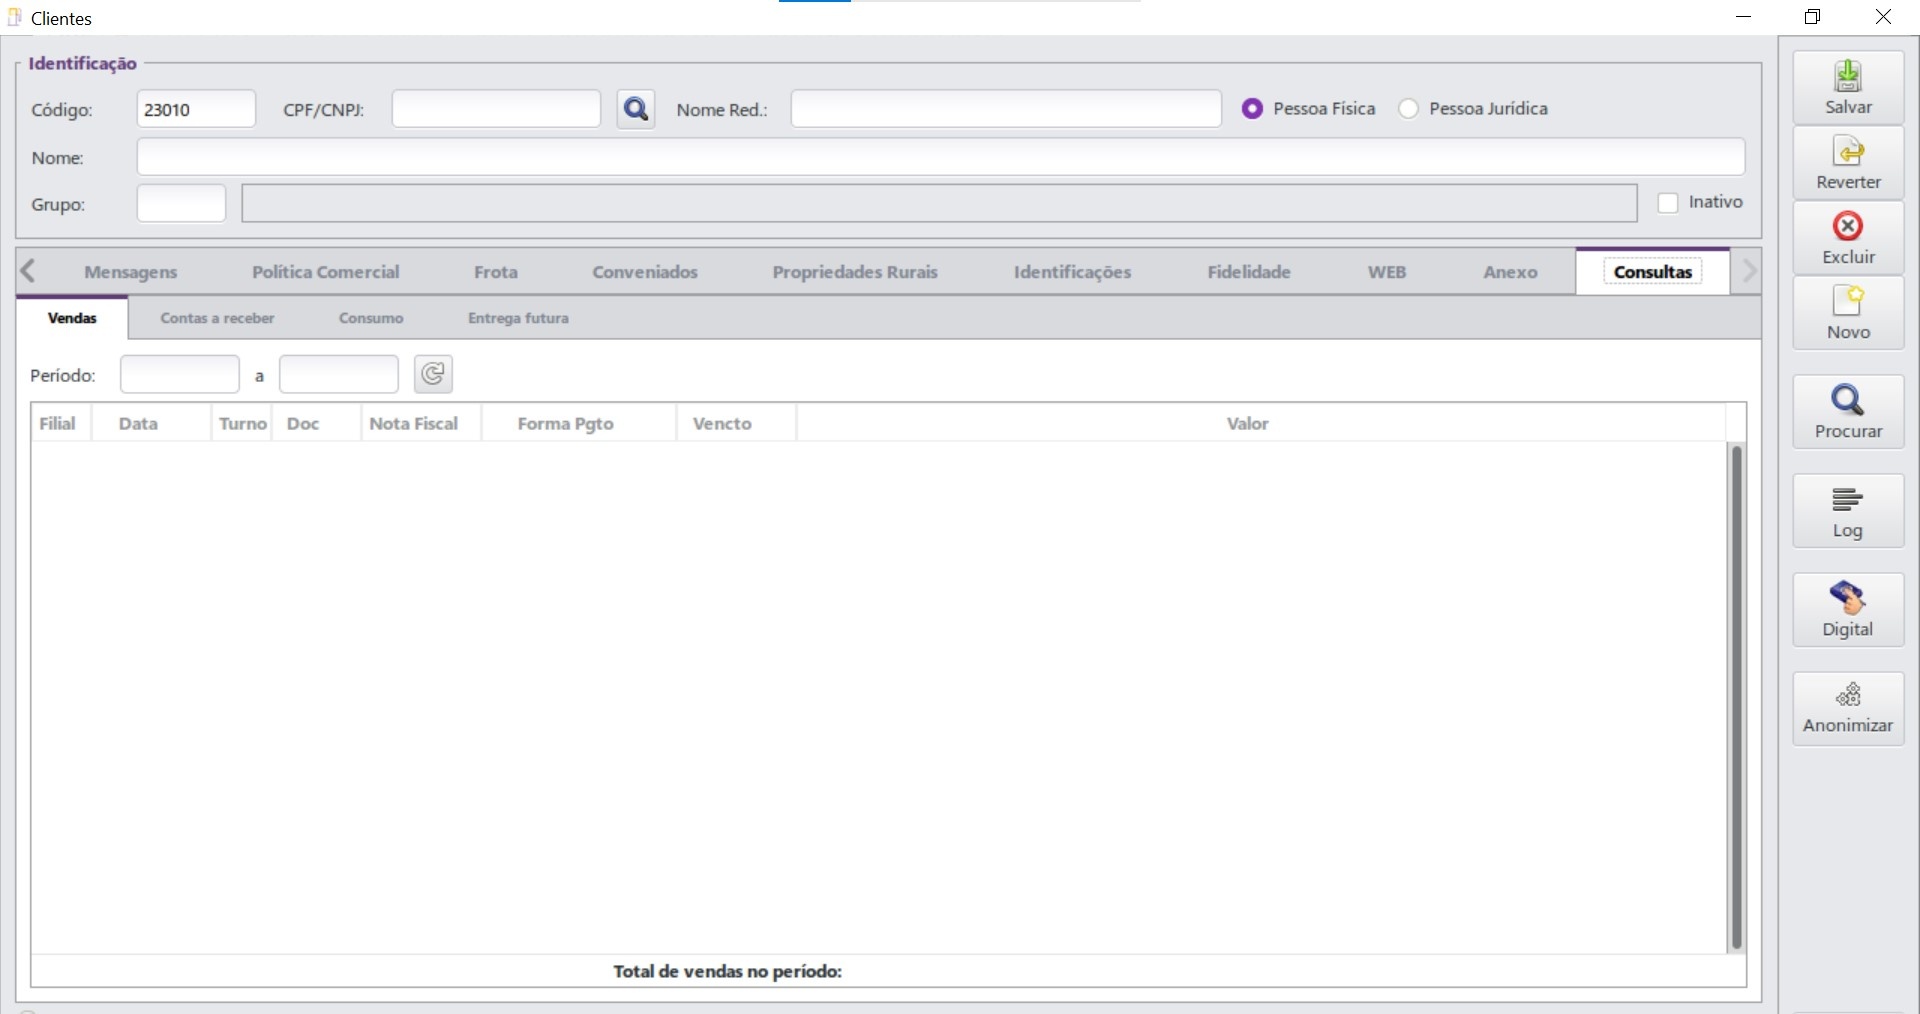
Task: Click the Digital fingerprint icon button
Action: point(1848,610)
